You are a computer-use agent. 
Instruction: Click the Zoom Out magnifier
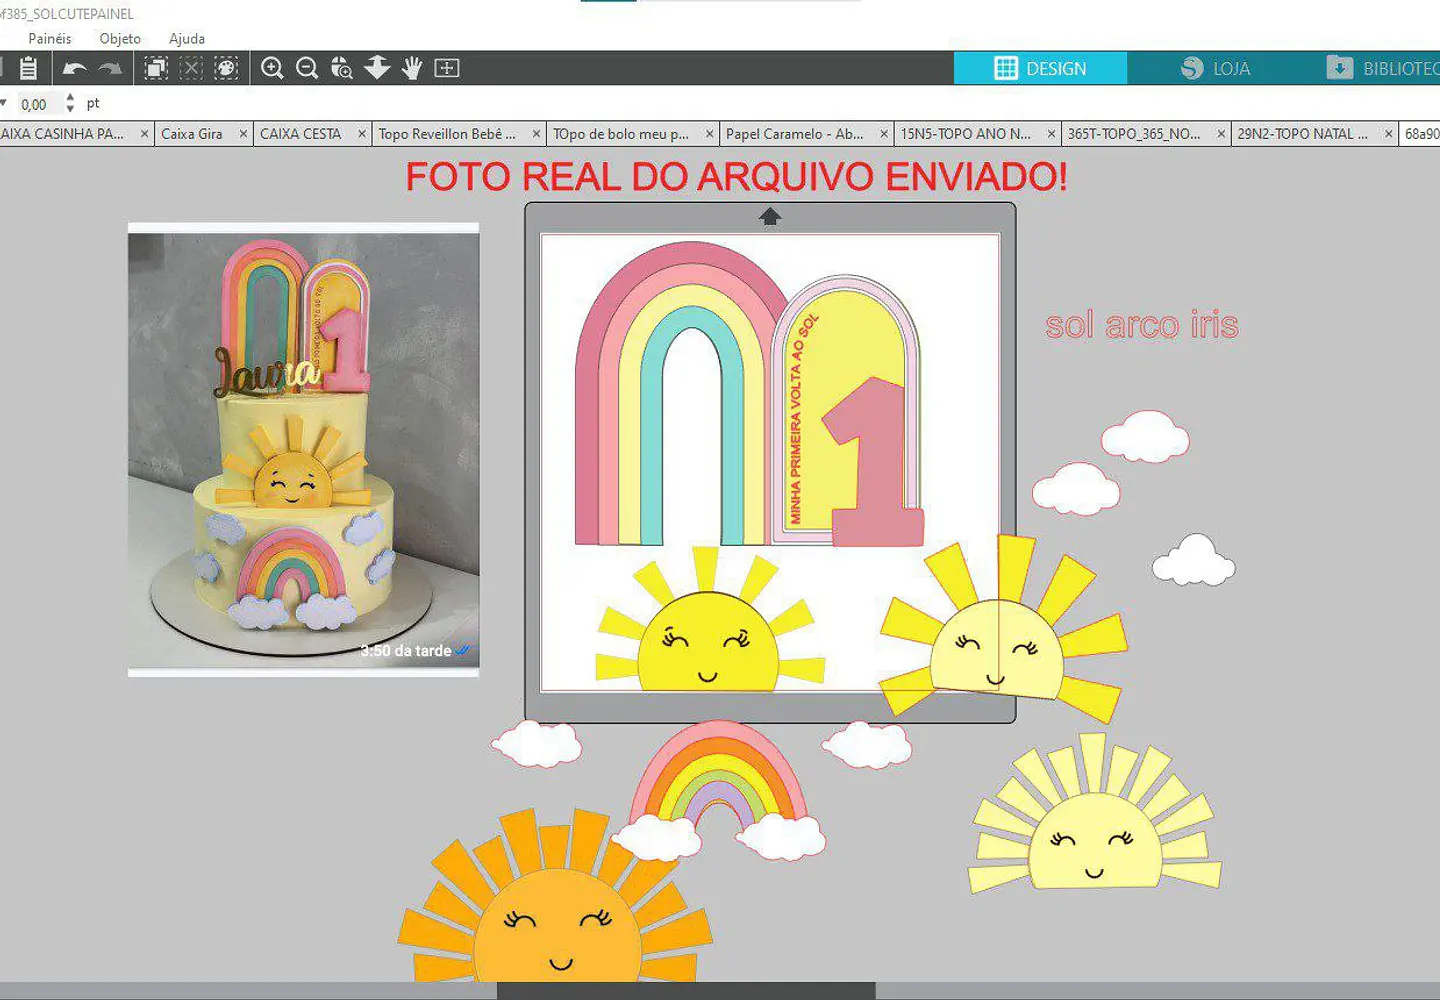click(x=307, y=68)
